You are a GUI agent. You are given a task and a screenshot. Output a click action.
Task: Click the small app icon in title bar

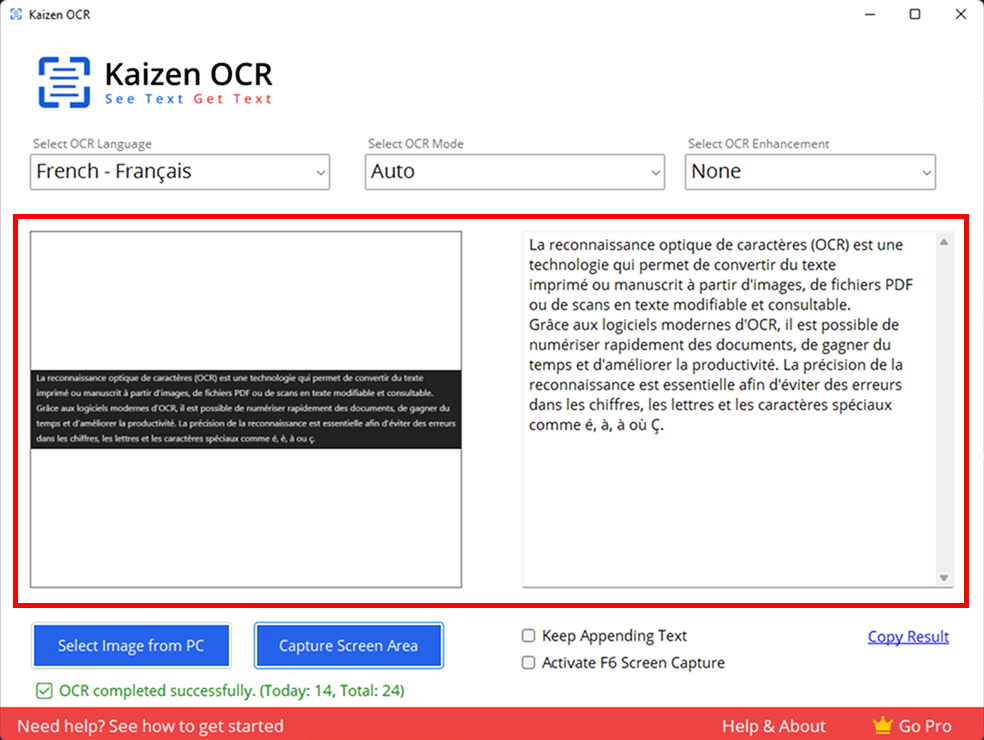pyautogui.click(x=15, y=15)
